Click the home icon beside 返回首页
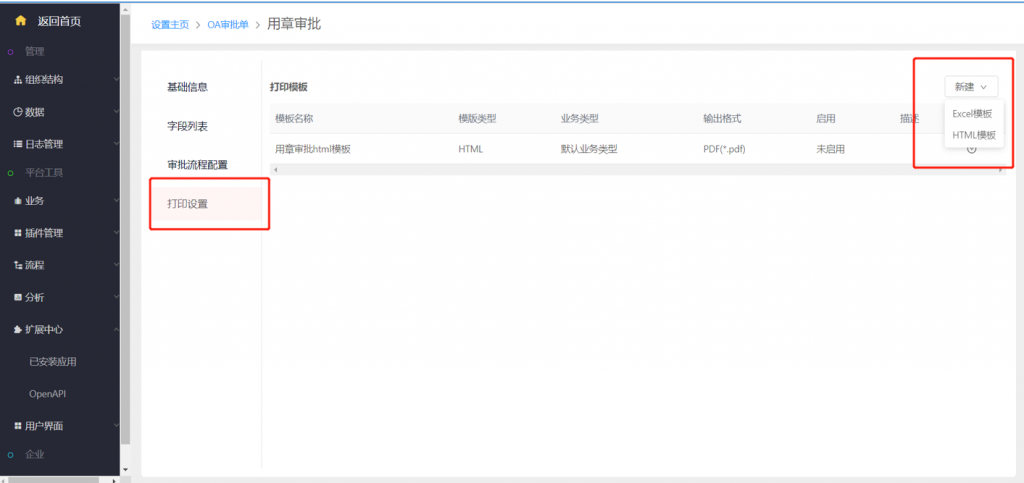 coord(20,20)
